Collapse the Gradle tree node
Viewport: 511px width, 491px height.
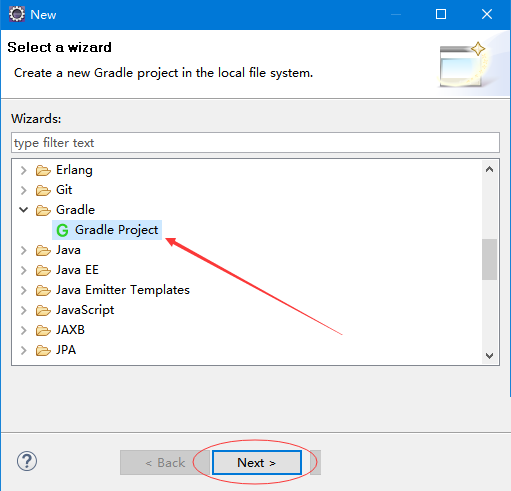tap(23, 210)
